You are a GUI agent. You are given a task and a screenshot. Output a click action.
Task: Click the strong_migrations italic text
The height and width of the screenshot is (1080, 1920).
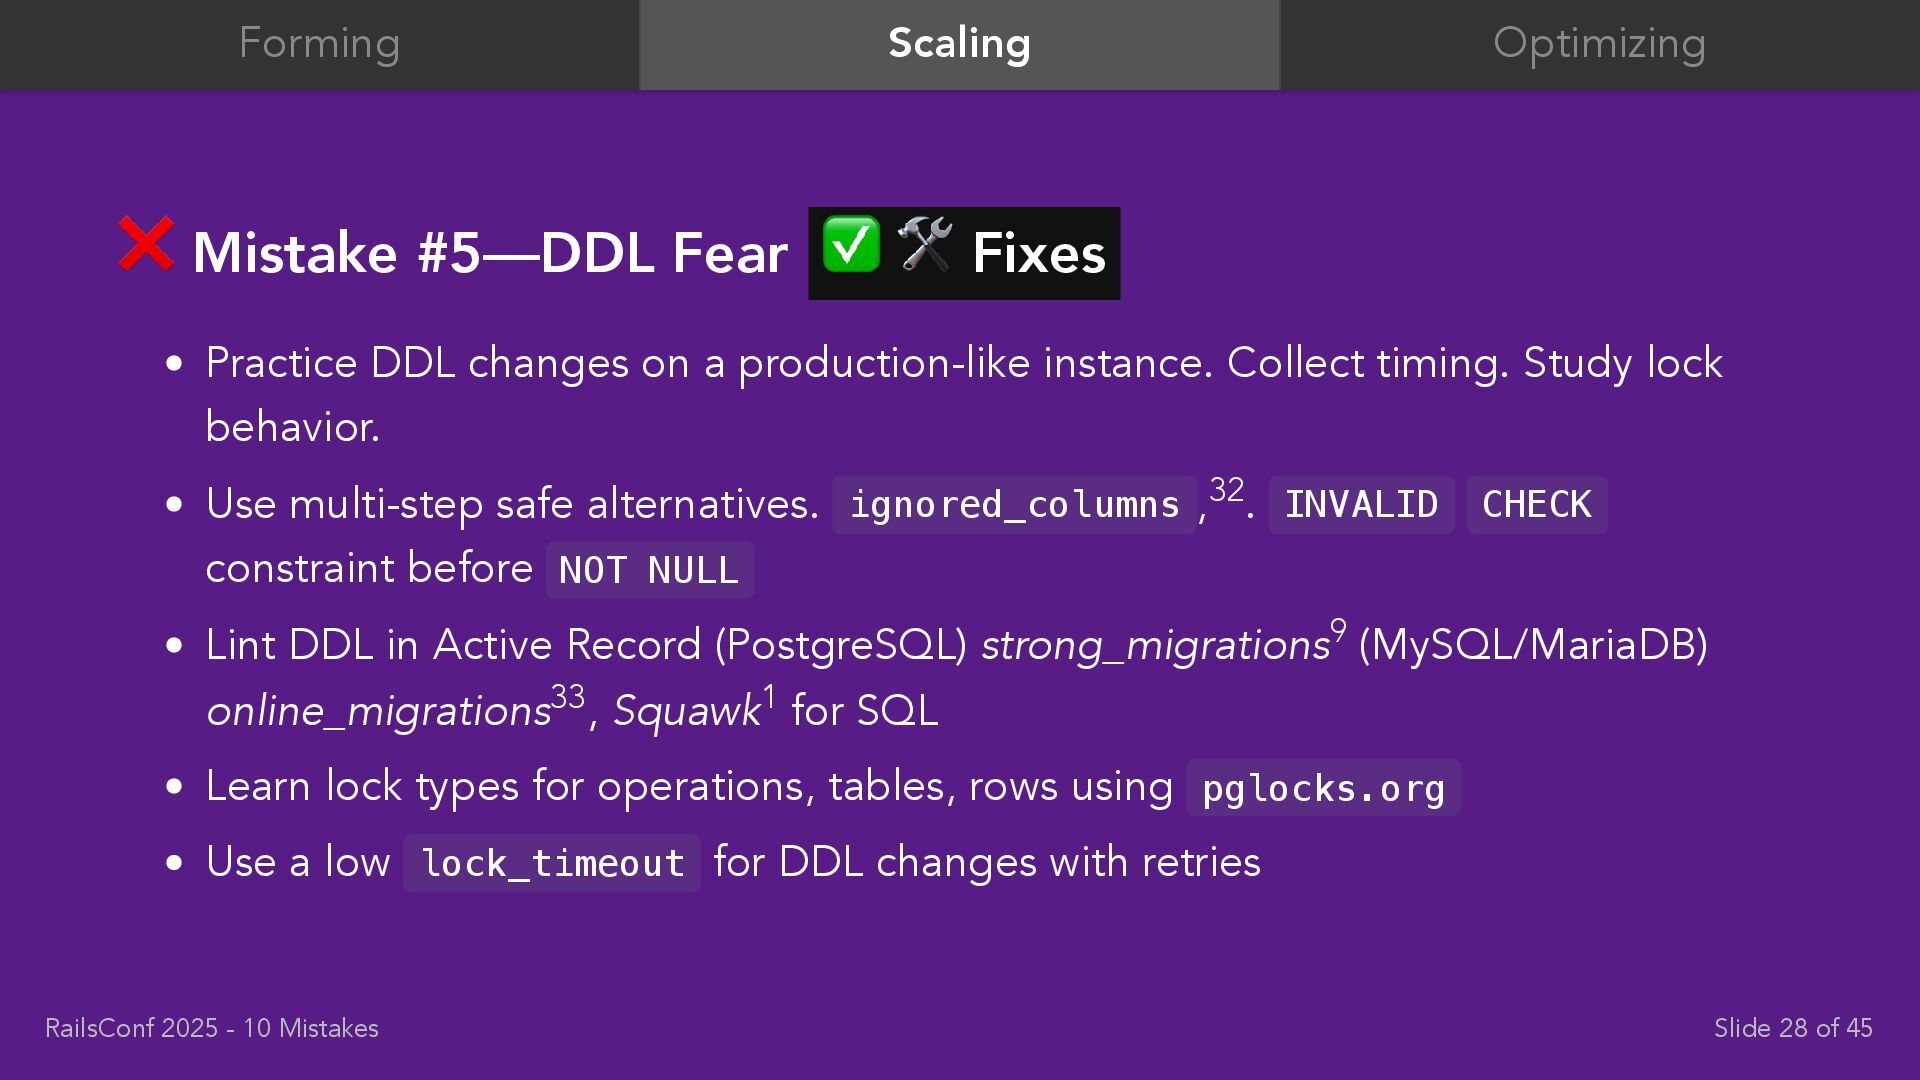(1155, 646)
